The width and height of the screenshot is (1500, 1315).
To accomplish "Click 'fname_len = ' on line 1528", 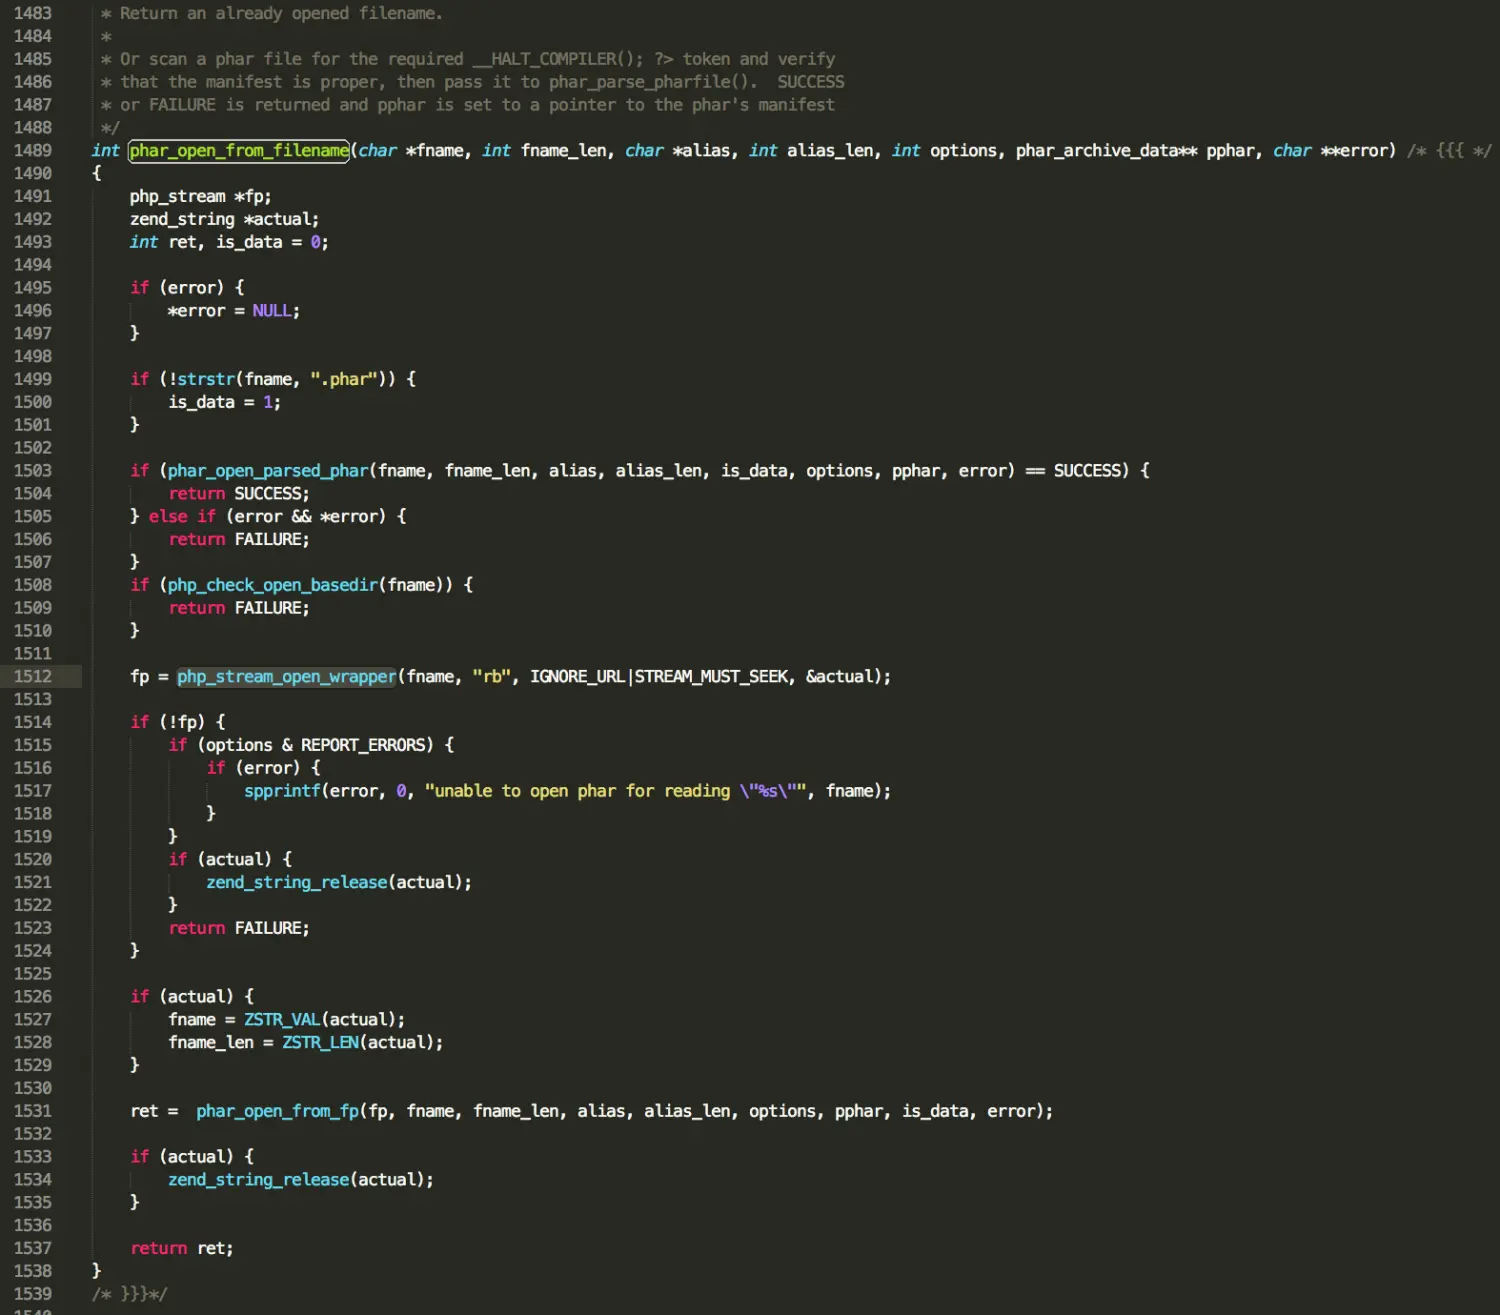I will [x=221, y=1043].
